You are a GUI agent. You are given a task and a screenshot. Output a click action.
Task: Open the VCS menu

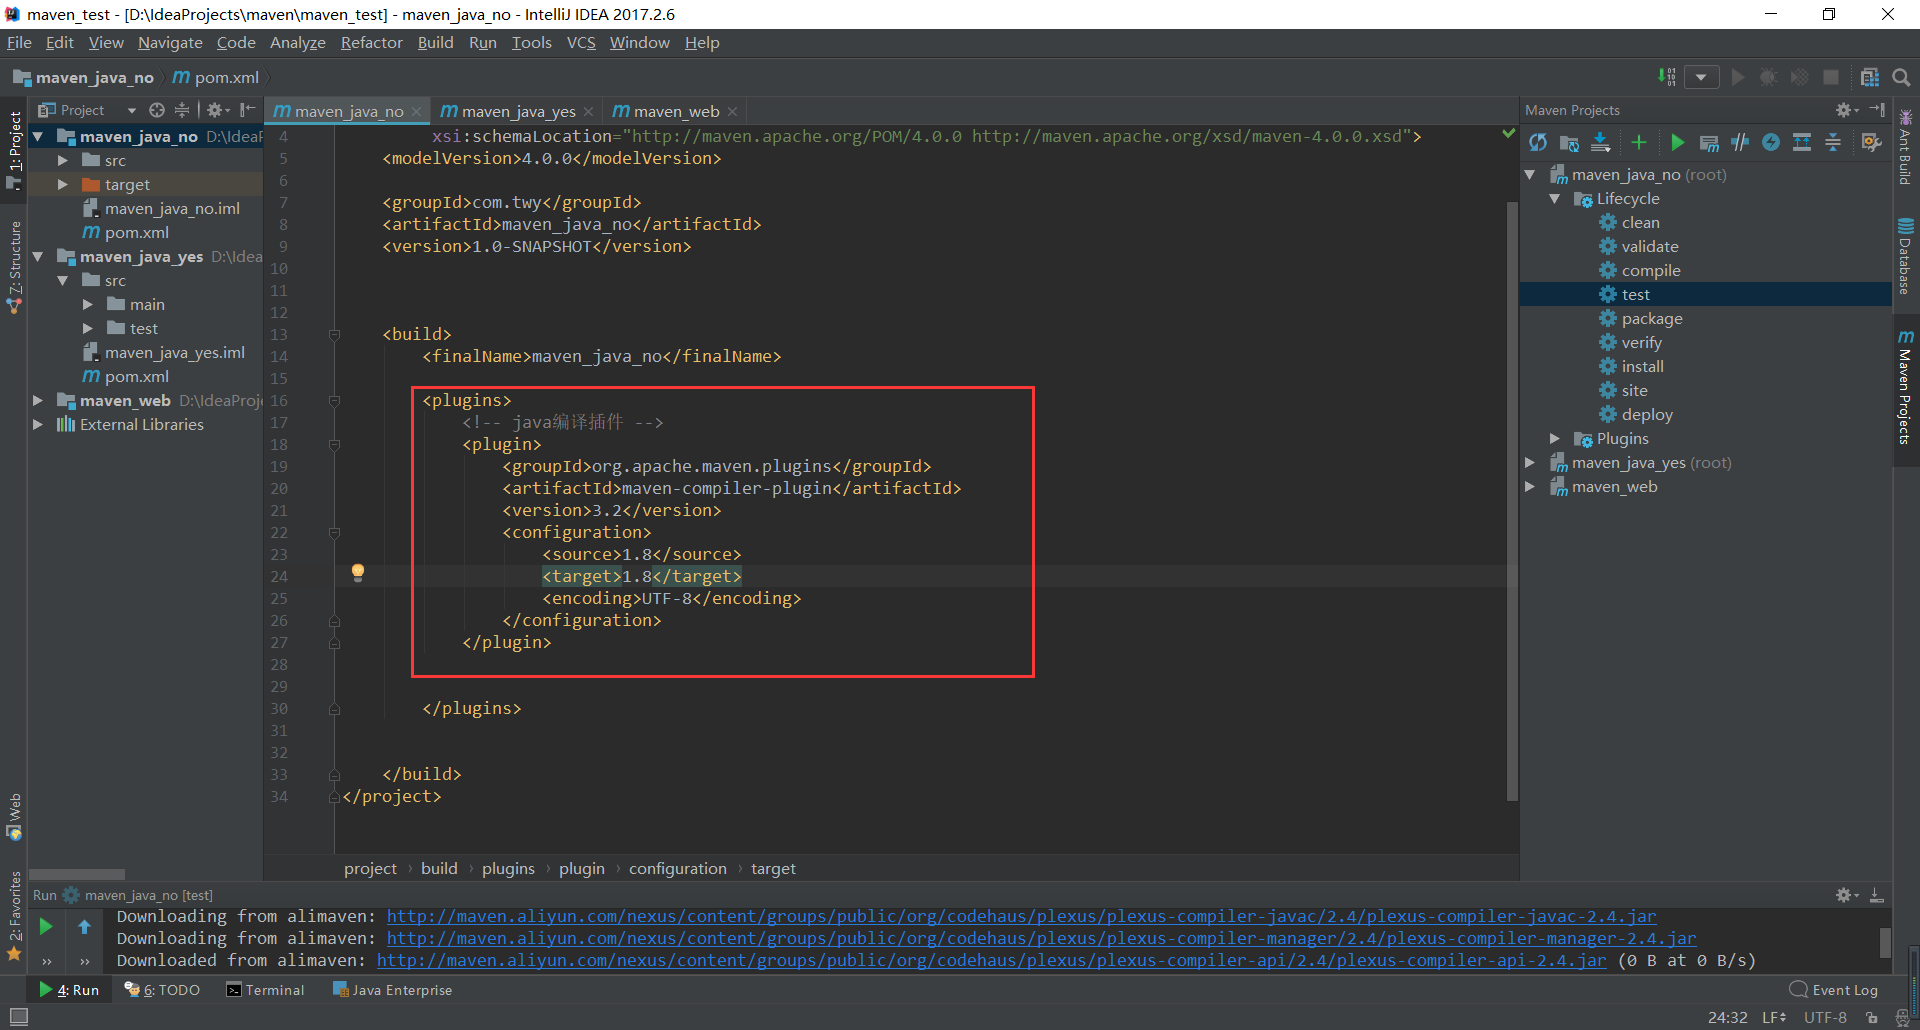tap(581, 42)
